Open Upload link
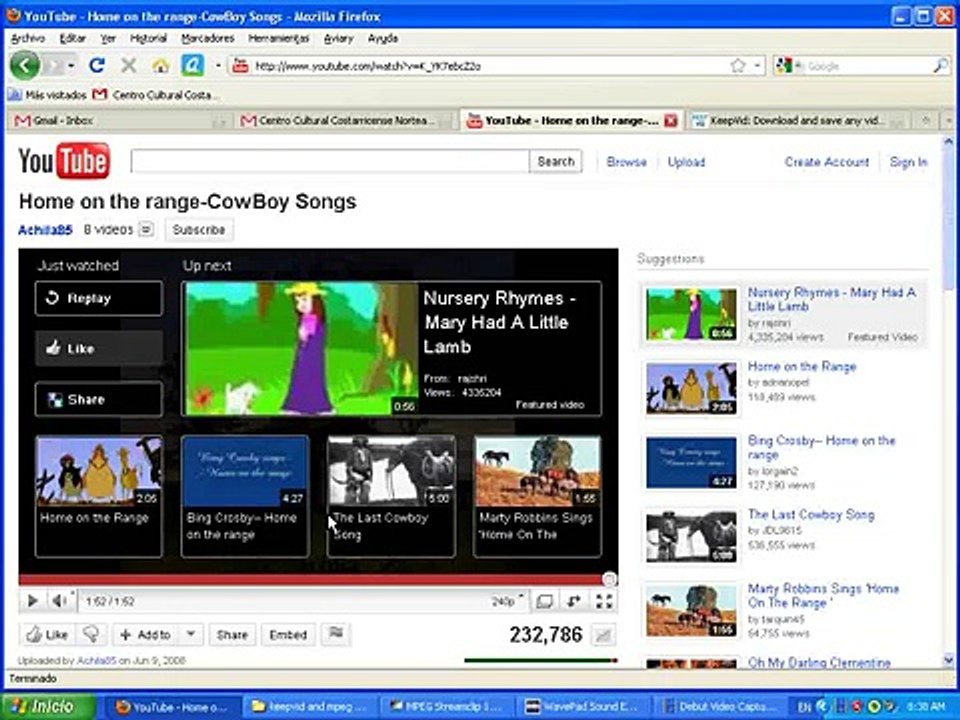Screen dimensions: 960x720 [x=686, y=162]
